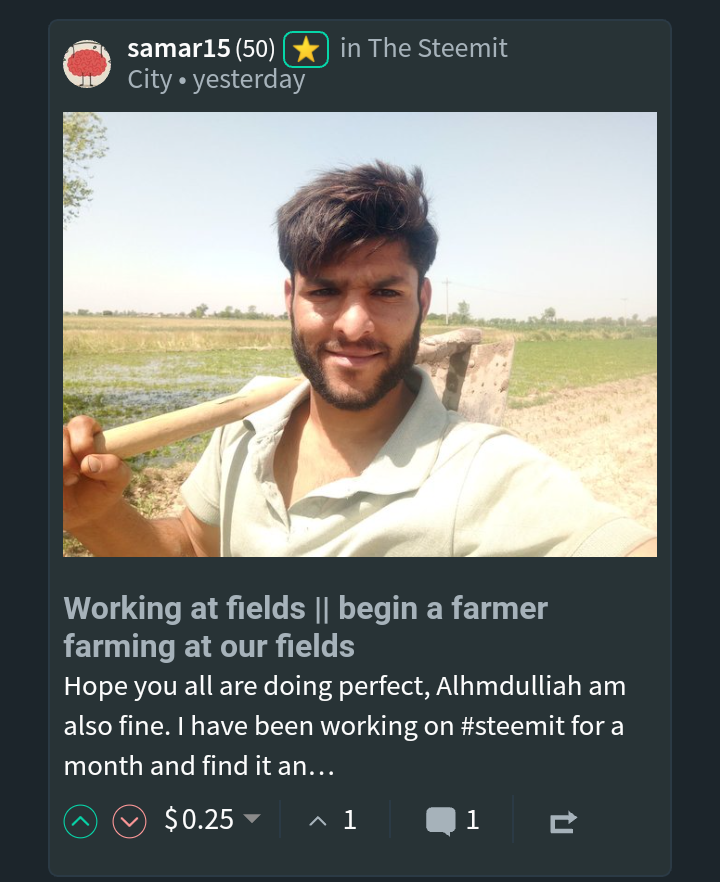
Task: Open the farmer selfie post thumbnail
Action: 360,334
